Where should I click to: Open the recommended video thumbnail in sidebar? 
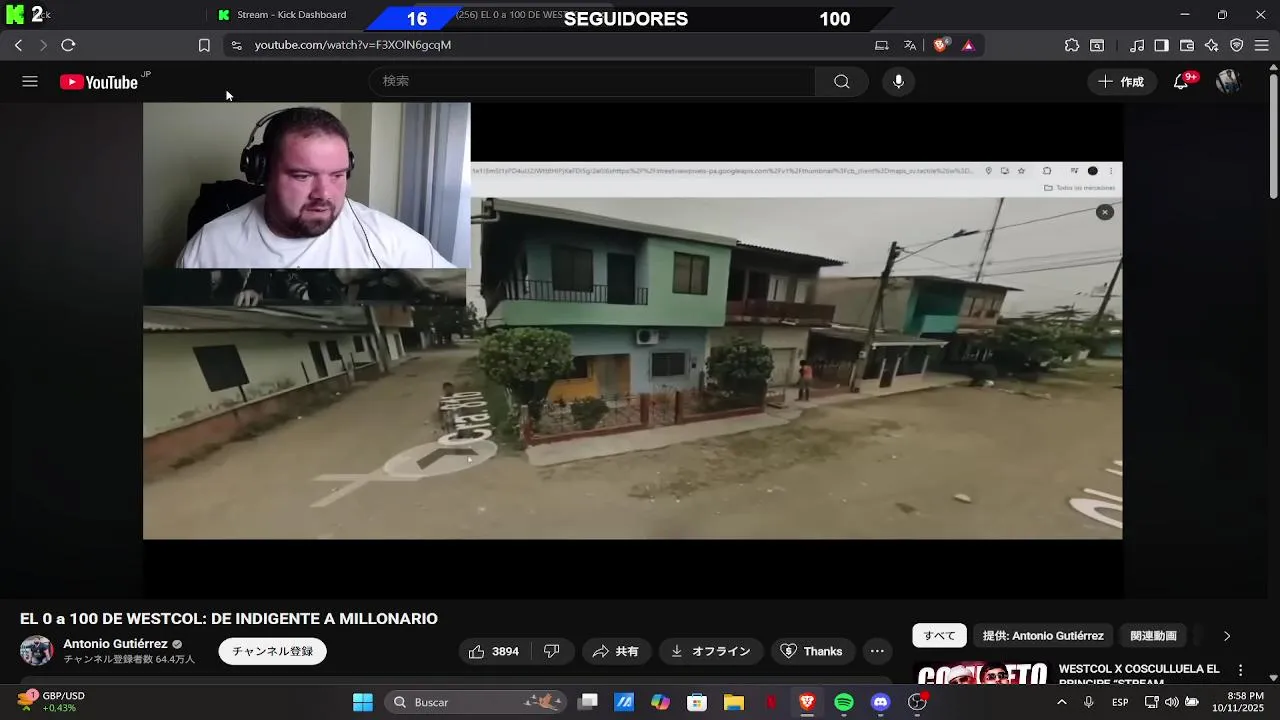coord(982,673)
